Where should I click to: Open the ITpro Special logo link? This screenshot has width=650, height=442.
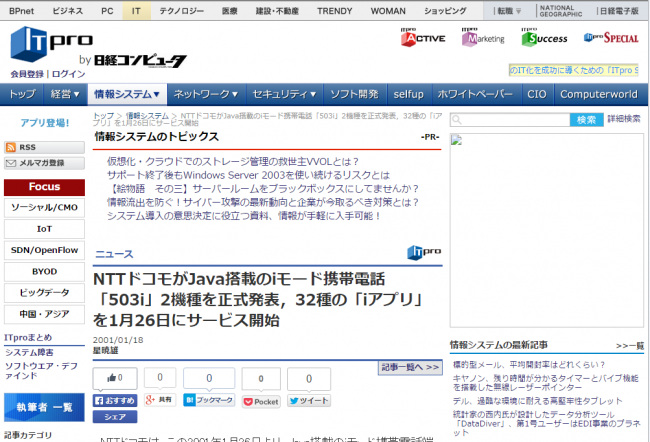pos(611,38)
